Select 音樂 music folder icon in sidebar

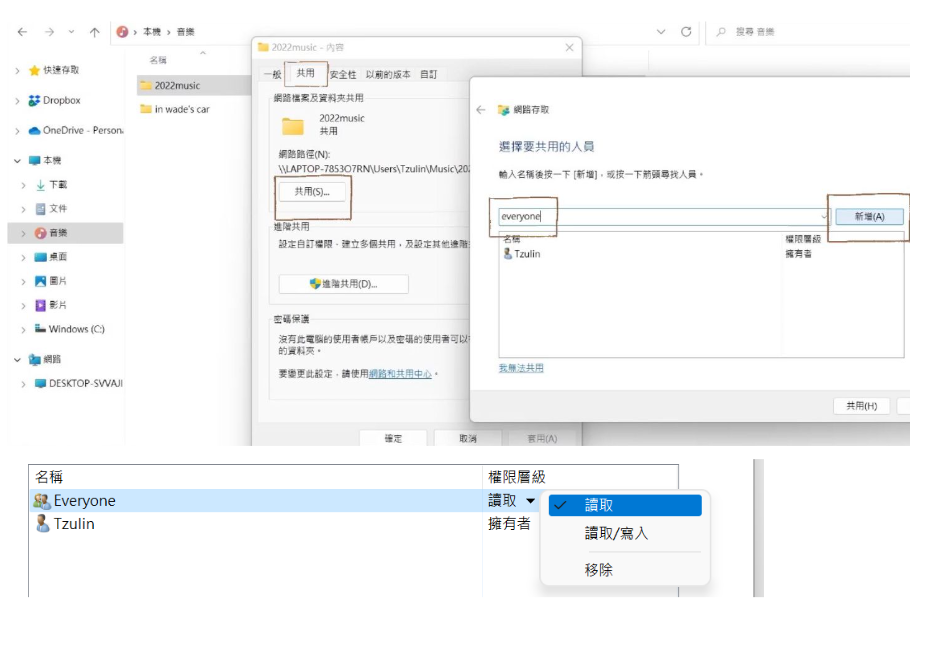coord(40,233)
